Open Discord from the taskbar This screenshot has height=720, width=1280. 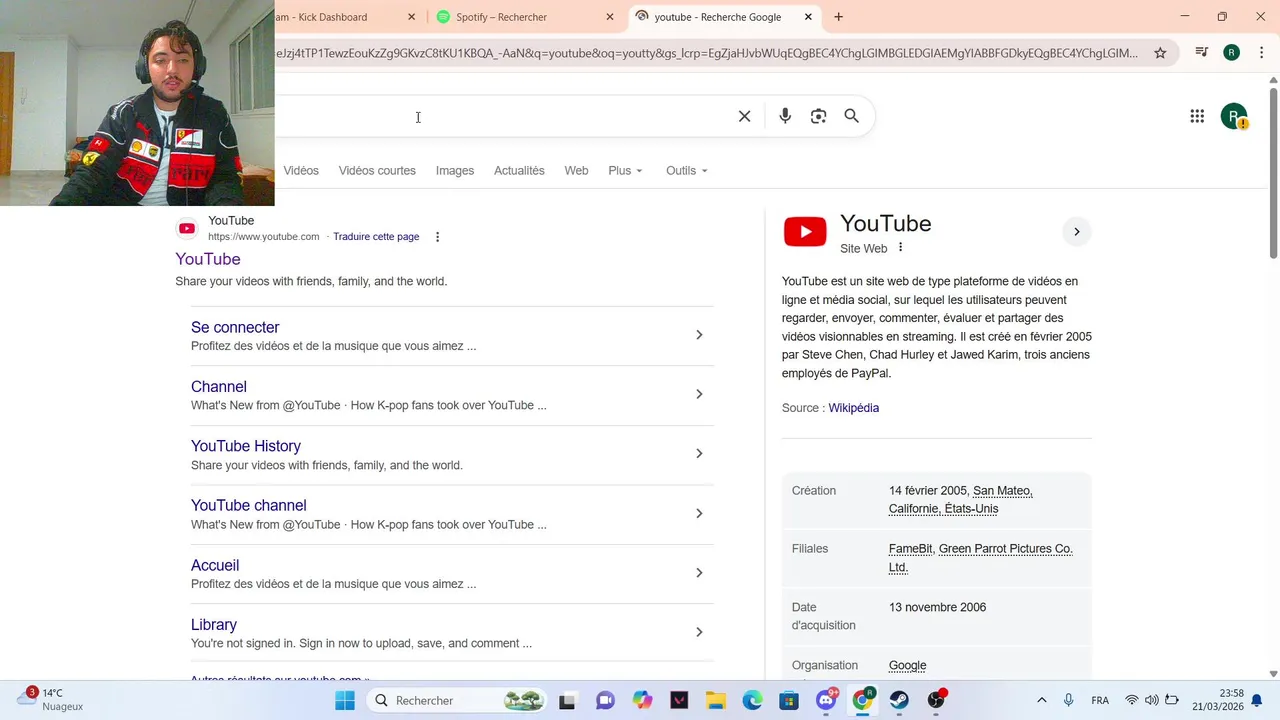pos(826,700)
